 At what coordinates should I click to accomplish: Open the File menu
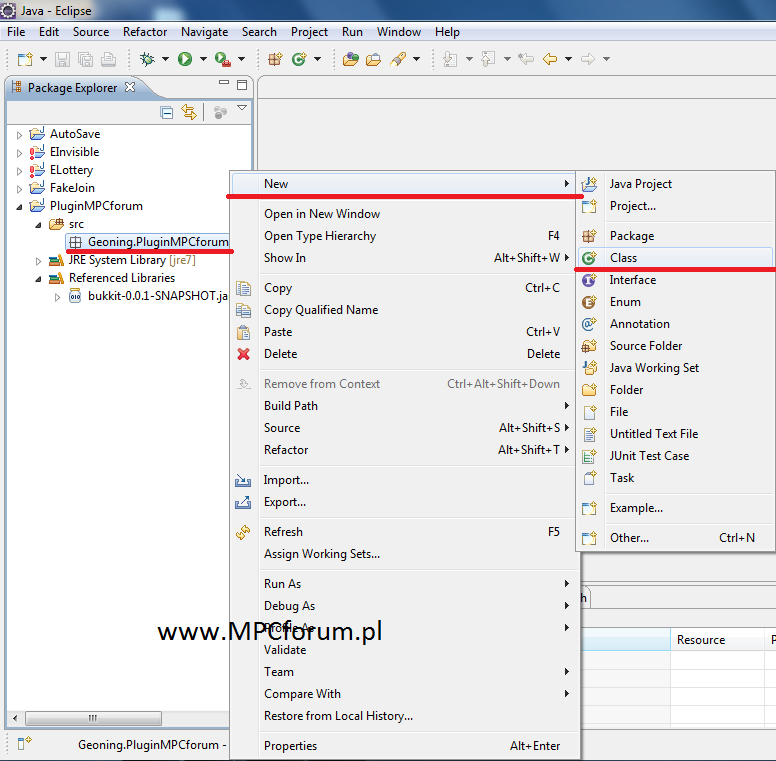pyautogui.click(x=16, y=32)
